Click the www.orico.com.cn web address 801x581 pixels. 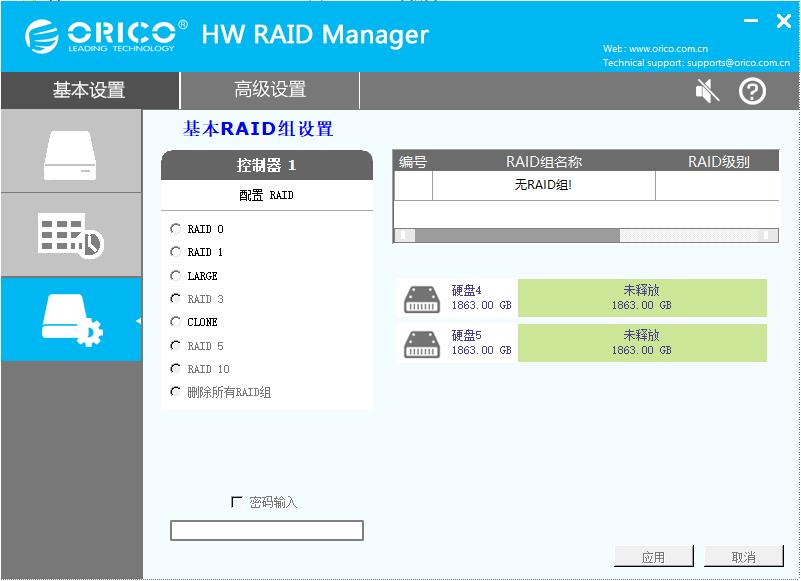(668, 49)
